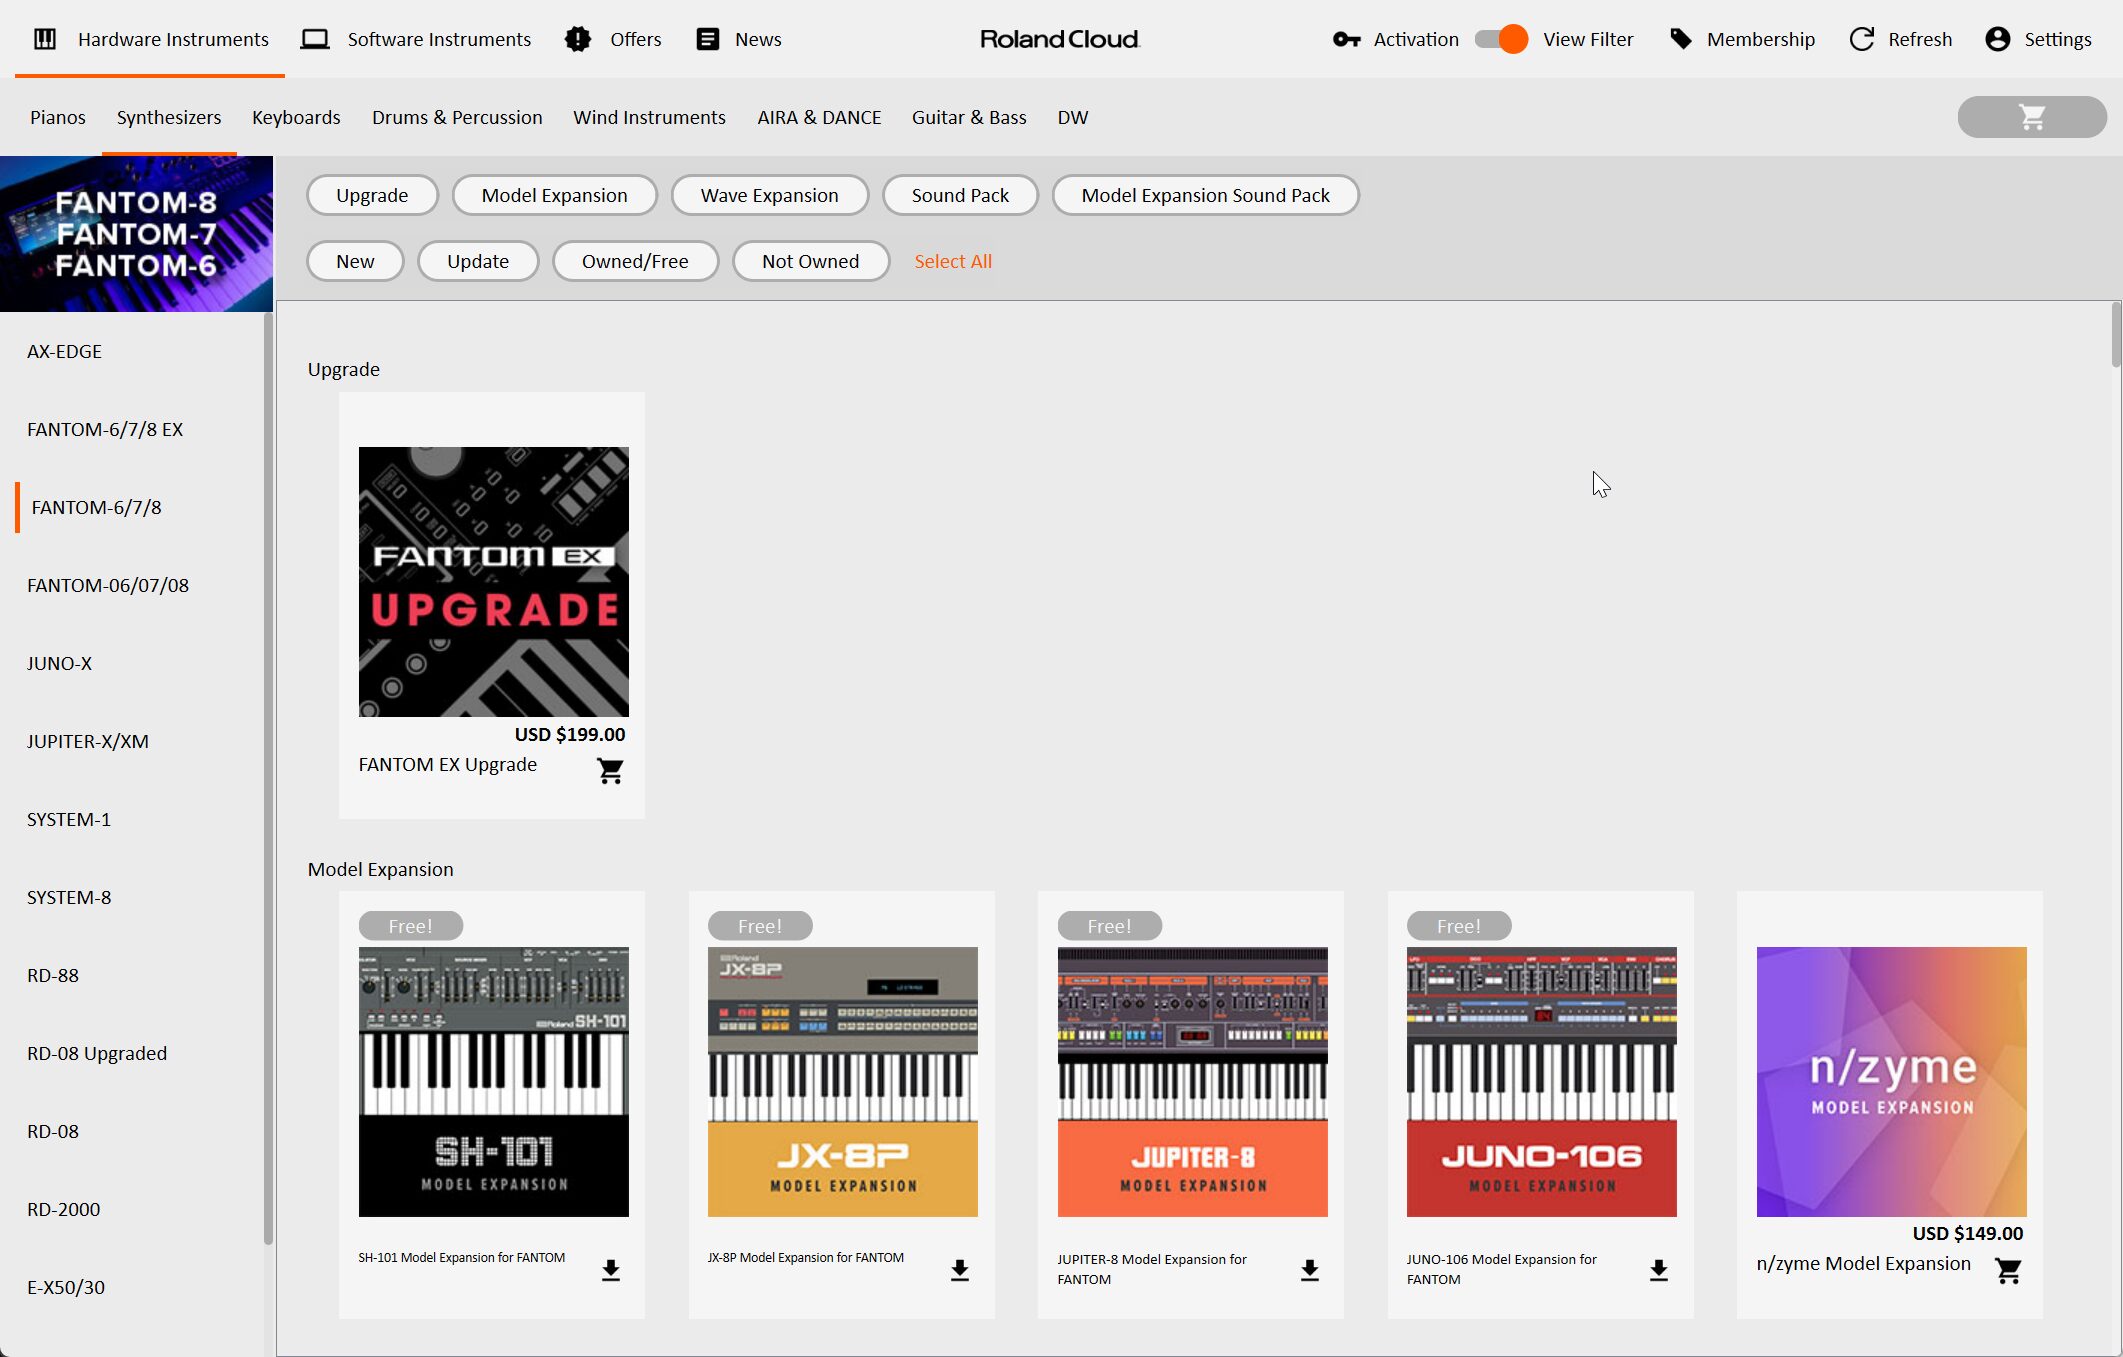Open the JUPITER-8 Model Expansion thumbnail

(1193, 1082)
